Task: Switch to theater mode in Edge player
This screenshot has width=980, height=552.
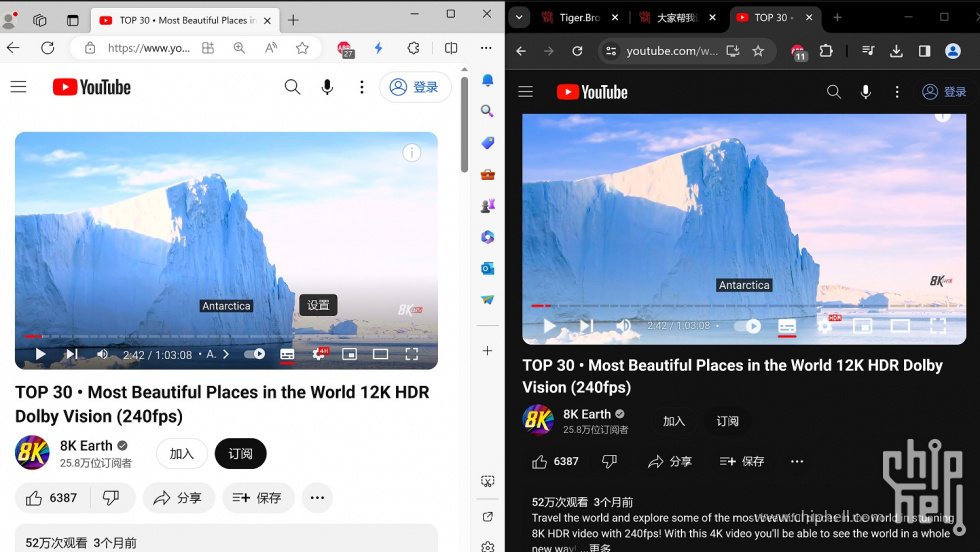Action: pos(380,354)
